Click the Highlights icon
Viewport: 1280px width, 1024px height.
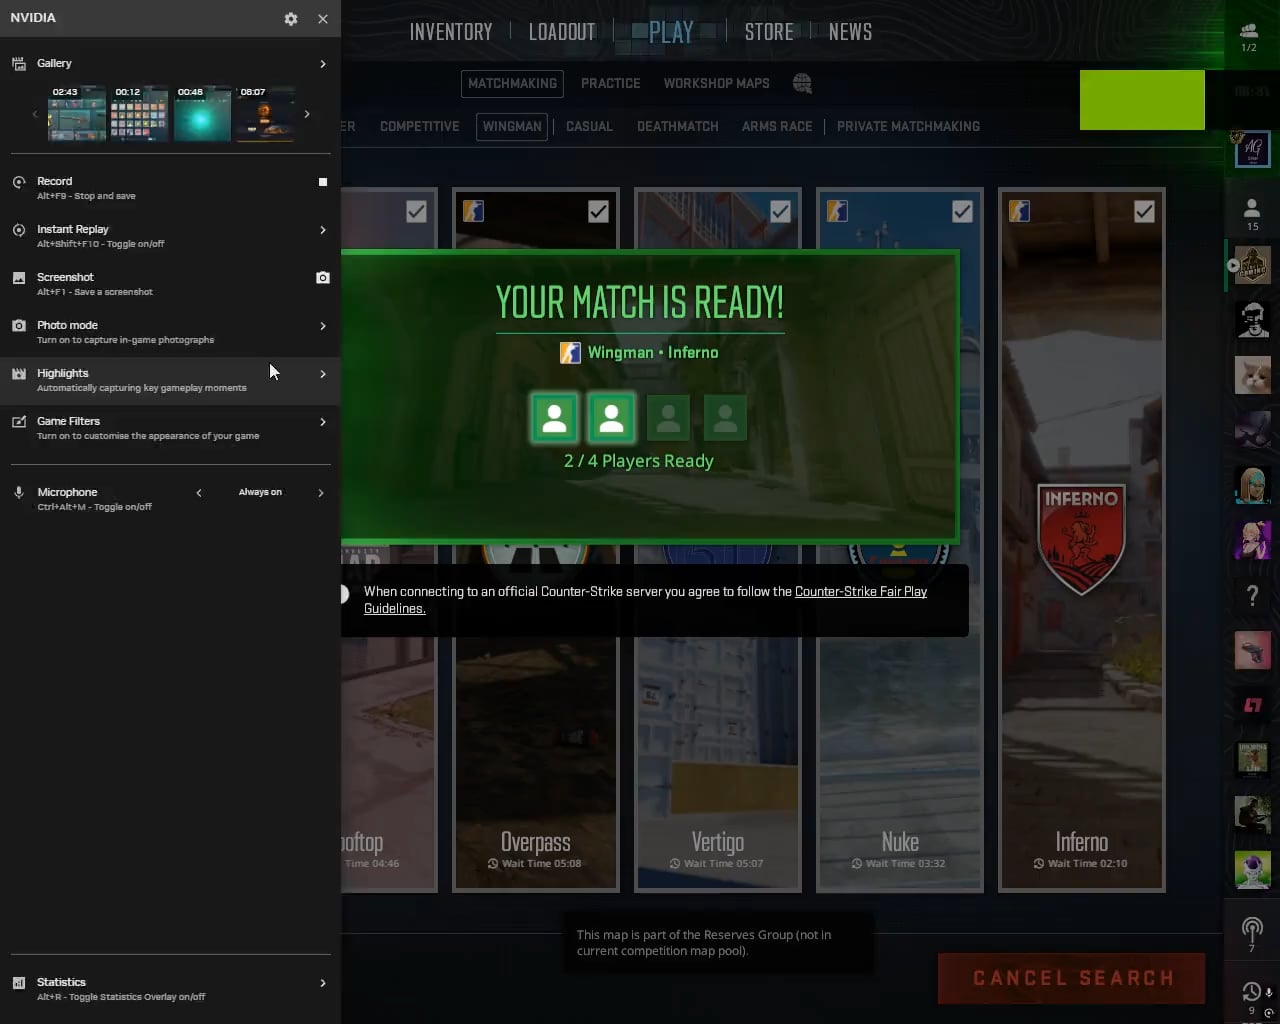point(18,374)
